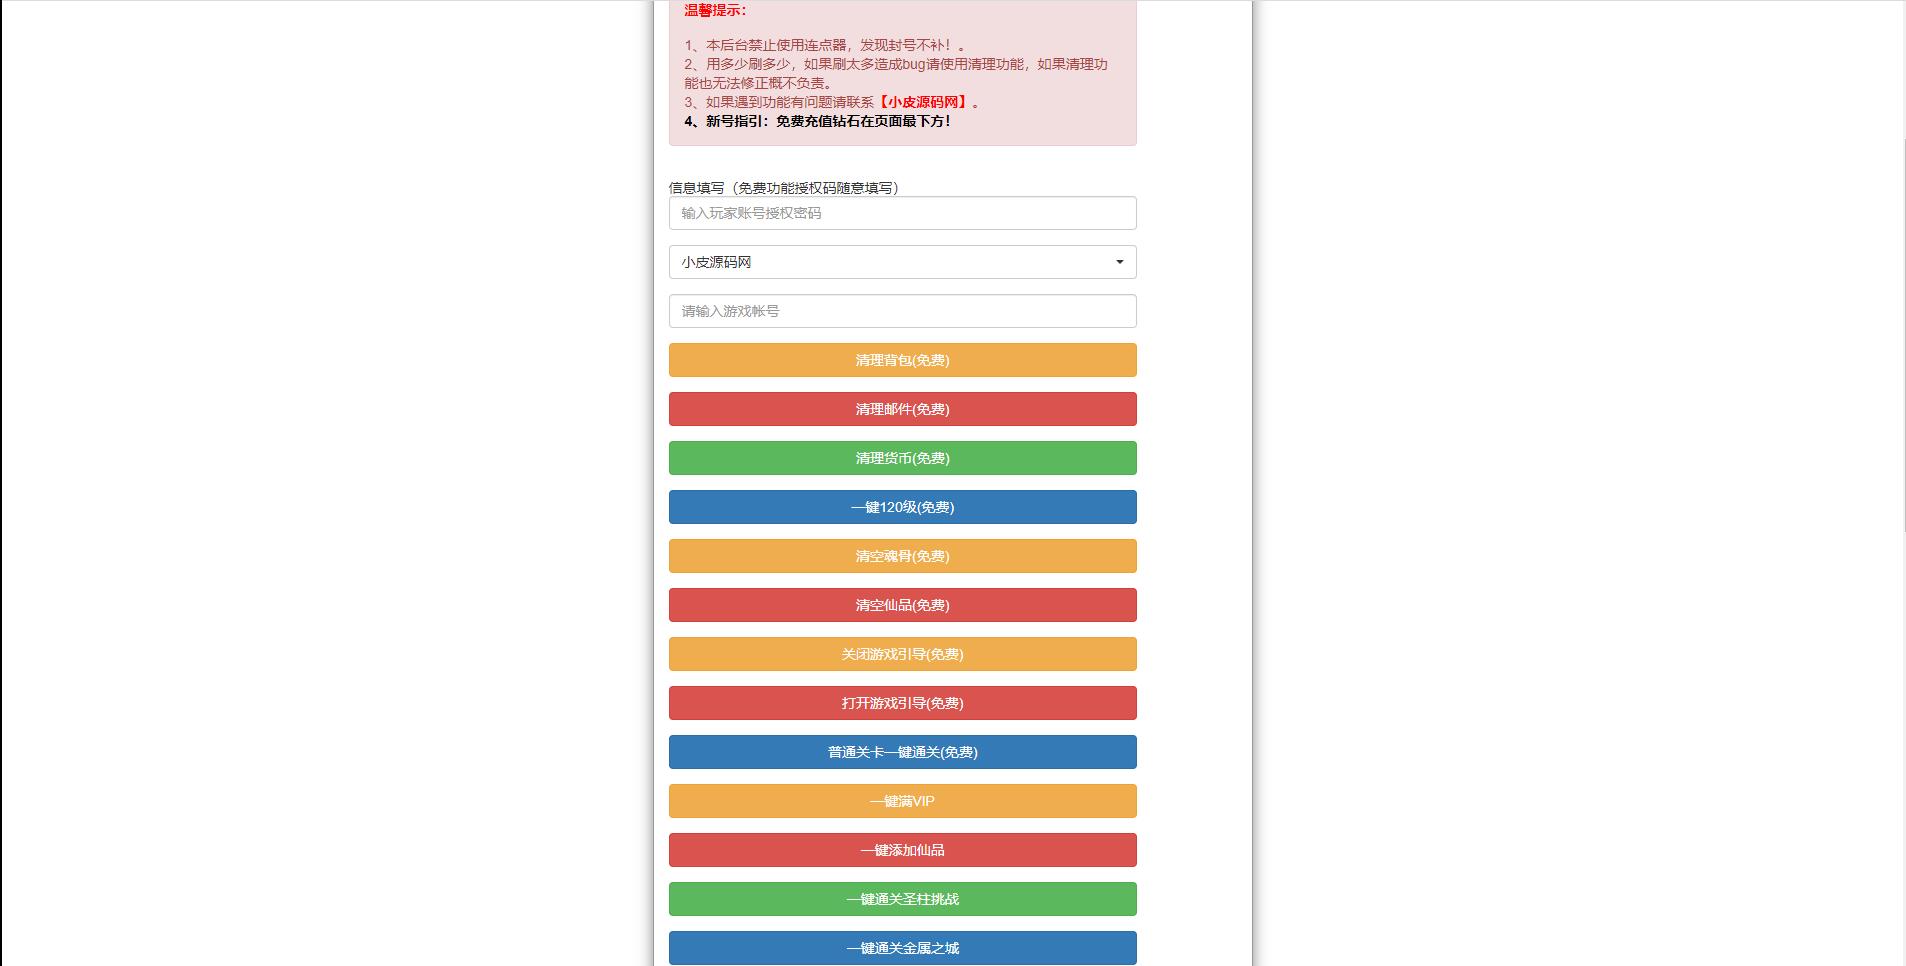Image resolution: width=1906 pixels, height=966 pixels.
Task: Click the 清理背包(免费) button
Action: tap(902, 360)
